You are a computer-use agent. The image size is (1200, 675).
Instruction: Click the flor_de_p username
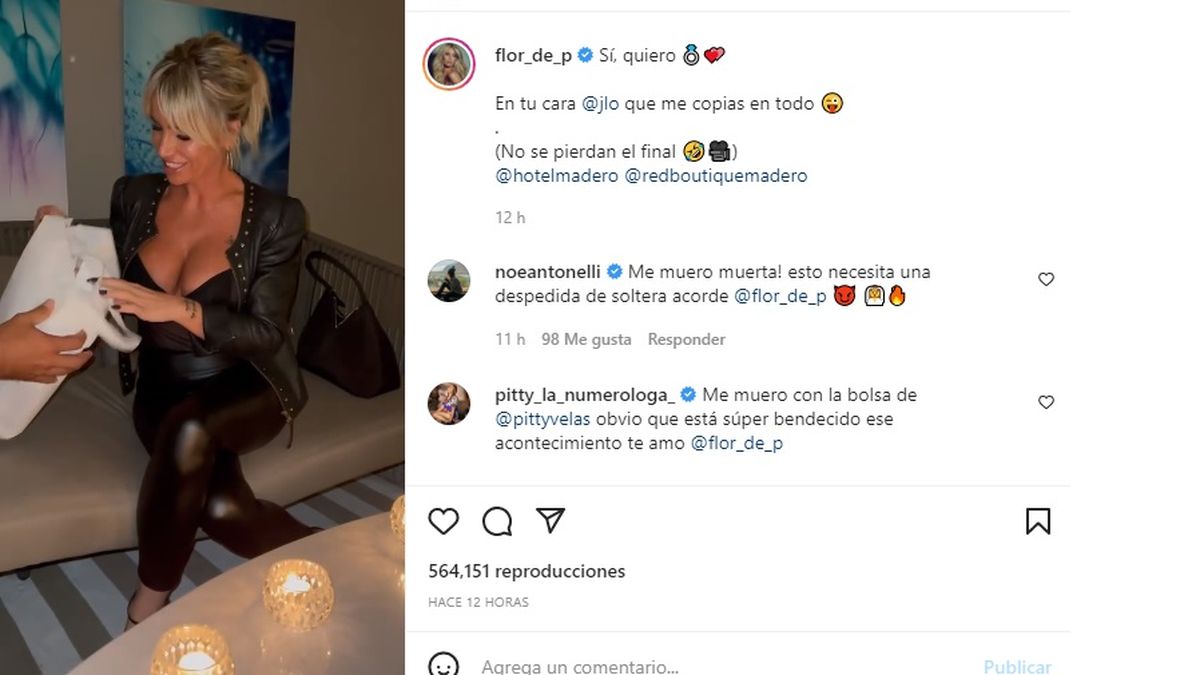[533, 56]
